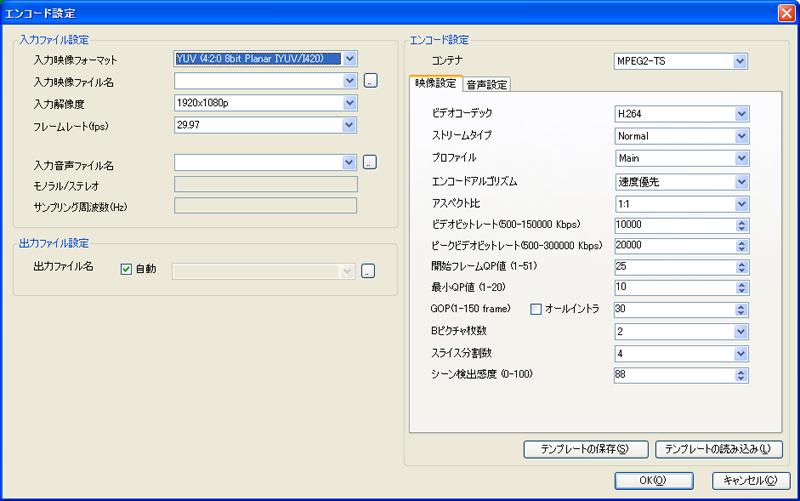The height and width of the screenshot is (501, 800).
Task: Open the コンテナ MPEG2-TS dropdown
Action: pos(740,62)
